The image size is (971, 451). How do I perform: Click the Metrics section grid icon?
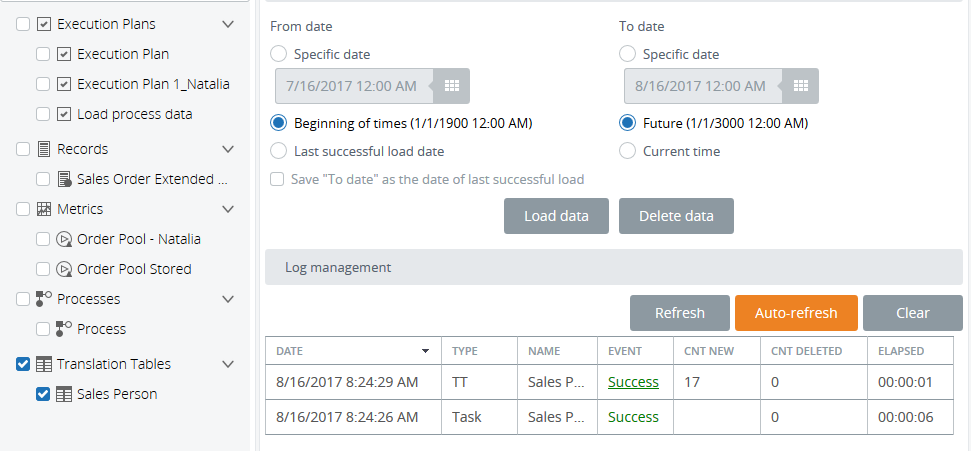(44, 209)
